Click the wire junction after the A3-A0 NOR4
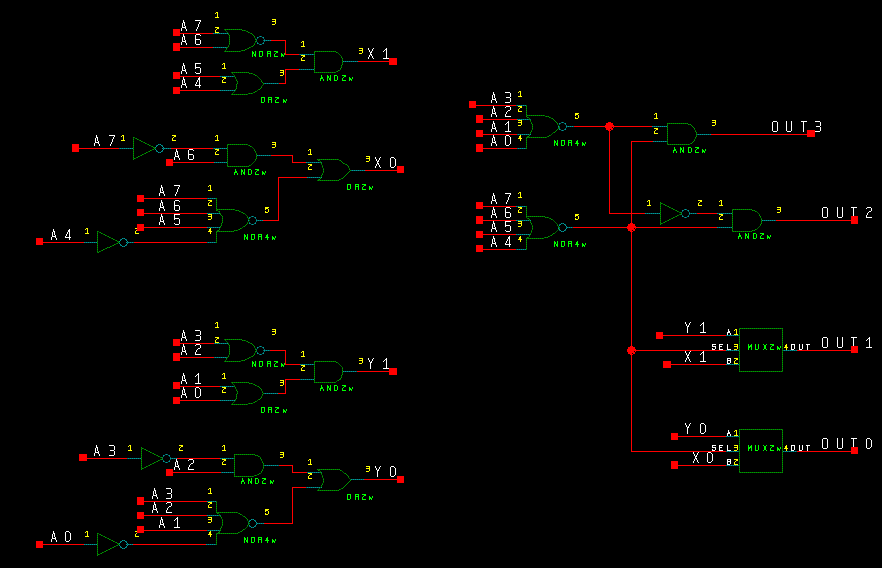This screenshot has width=882, height=568. tap(609, 127)
